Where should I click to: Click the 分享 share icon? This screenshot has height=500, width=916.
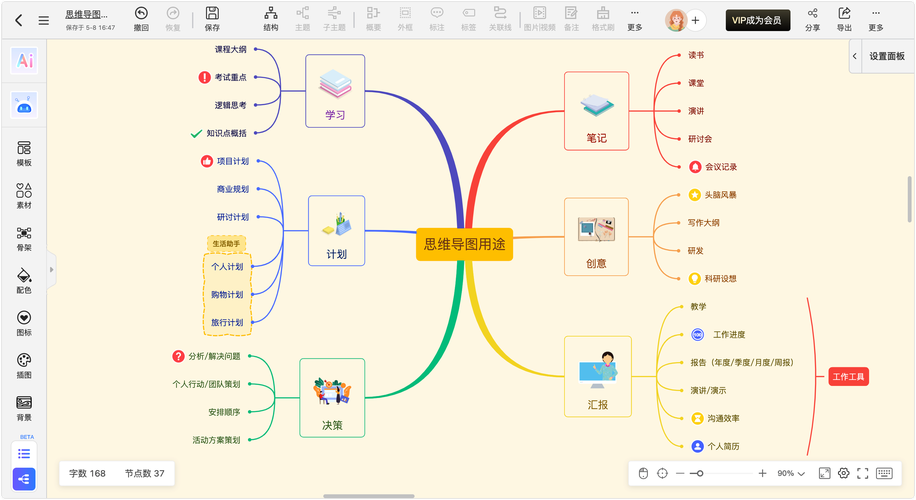[812, 19]
